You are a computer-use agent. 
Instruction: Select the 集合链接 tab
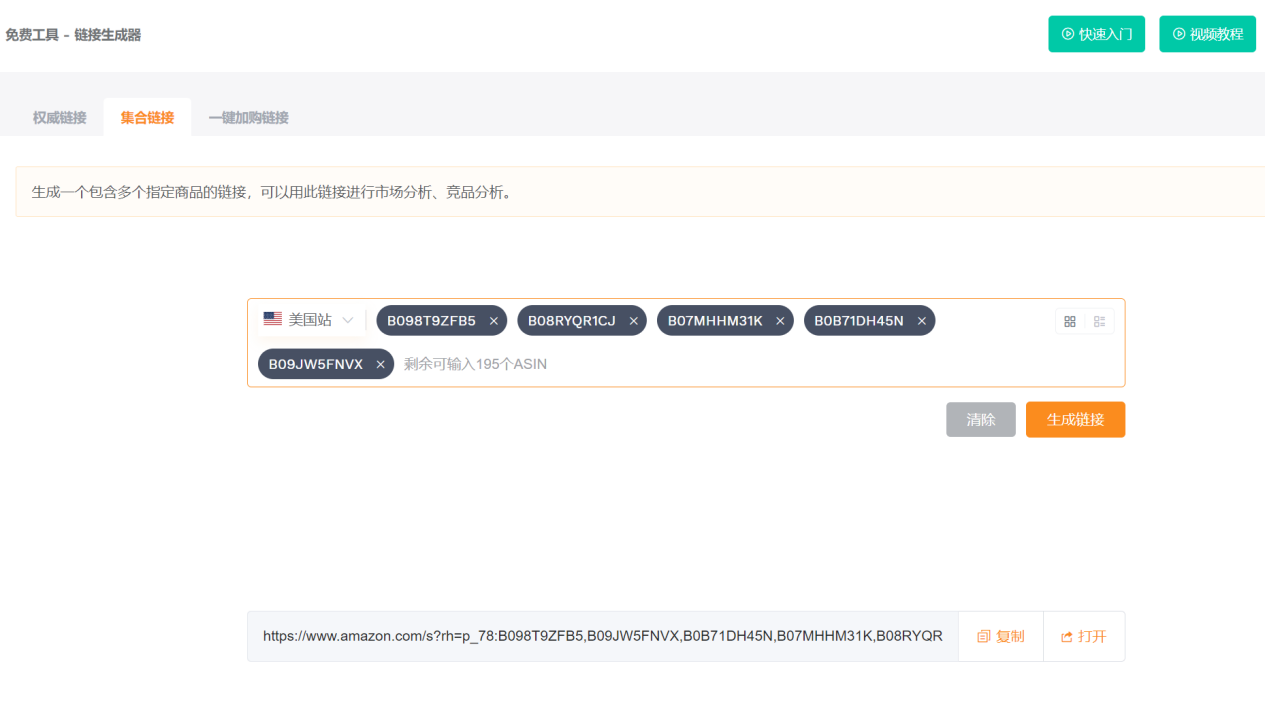(x=147, y=117)
